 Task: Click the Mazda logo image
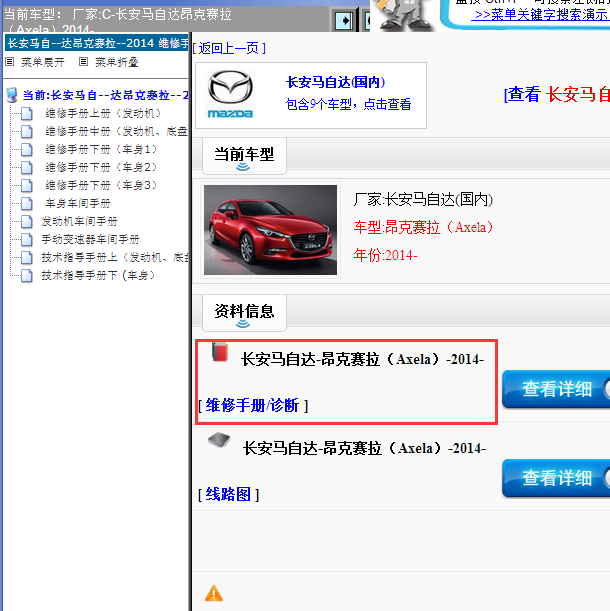click(x=230, y=94)
